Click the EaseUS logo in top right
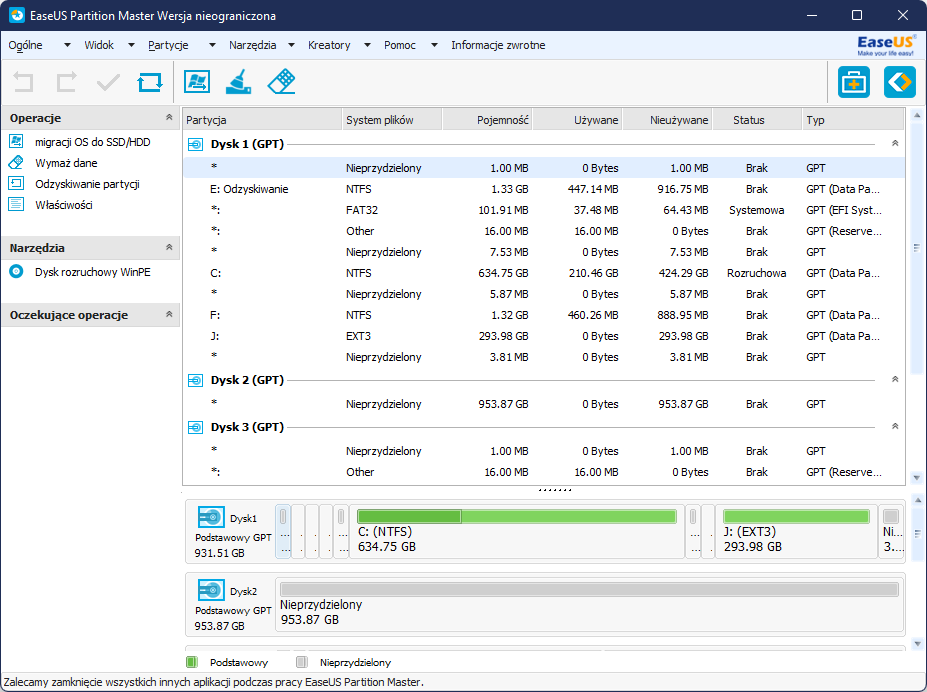The width and height of the screenshot is (927, 692). coord(886,45)
